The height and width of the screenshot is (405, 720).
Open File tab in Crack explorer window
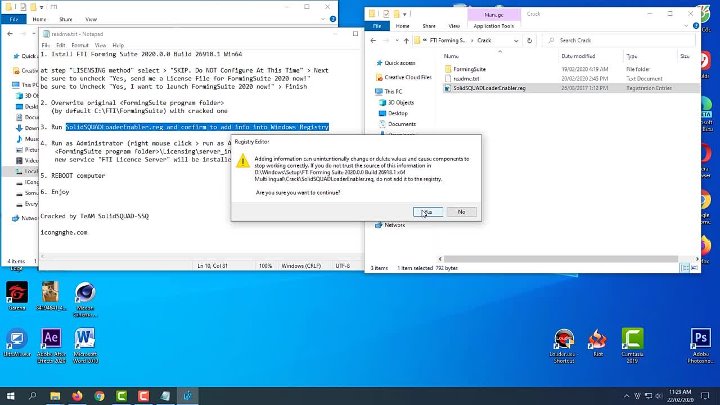[377, 26]
